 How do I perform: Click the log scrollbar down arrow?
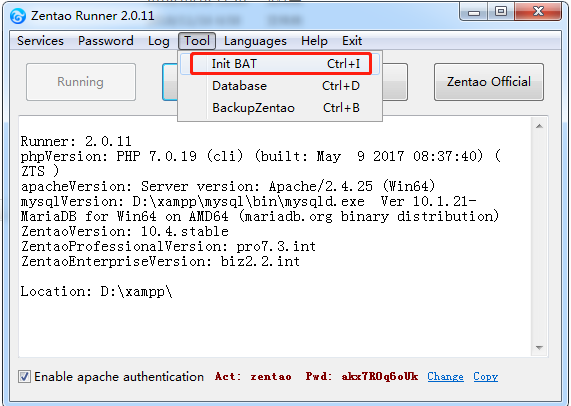pos(539,348)
